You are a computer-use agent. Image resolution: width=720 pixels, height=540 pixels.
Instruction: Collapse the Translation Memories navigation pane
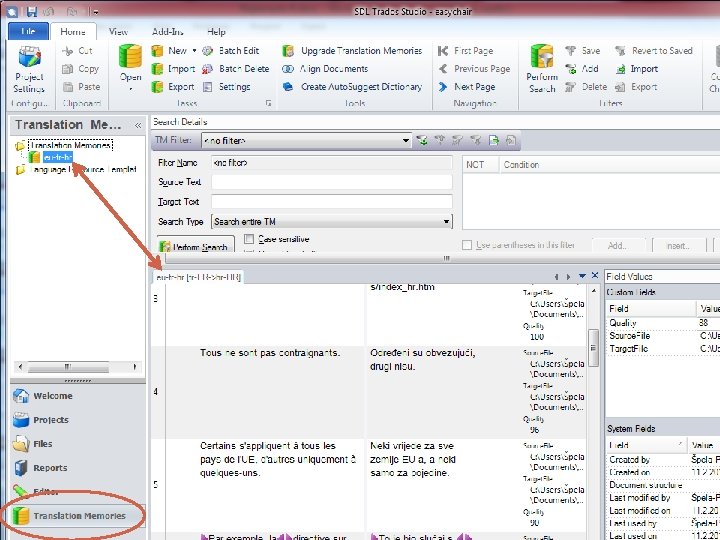click(138, 125)
